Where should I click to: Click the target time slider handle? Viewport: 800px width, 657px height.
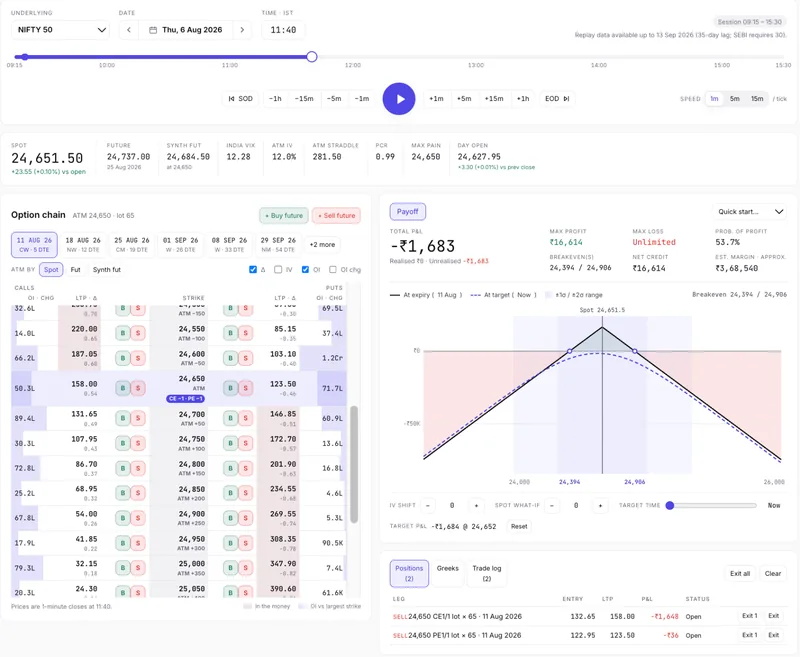coord(670,506)
